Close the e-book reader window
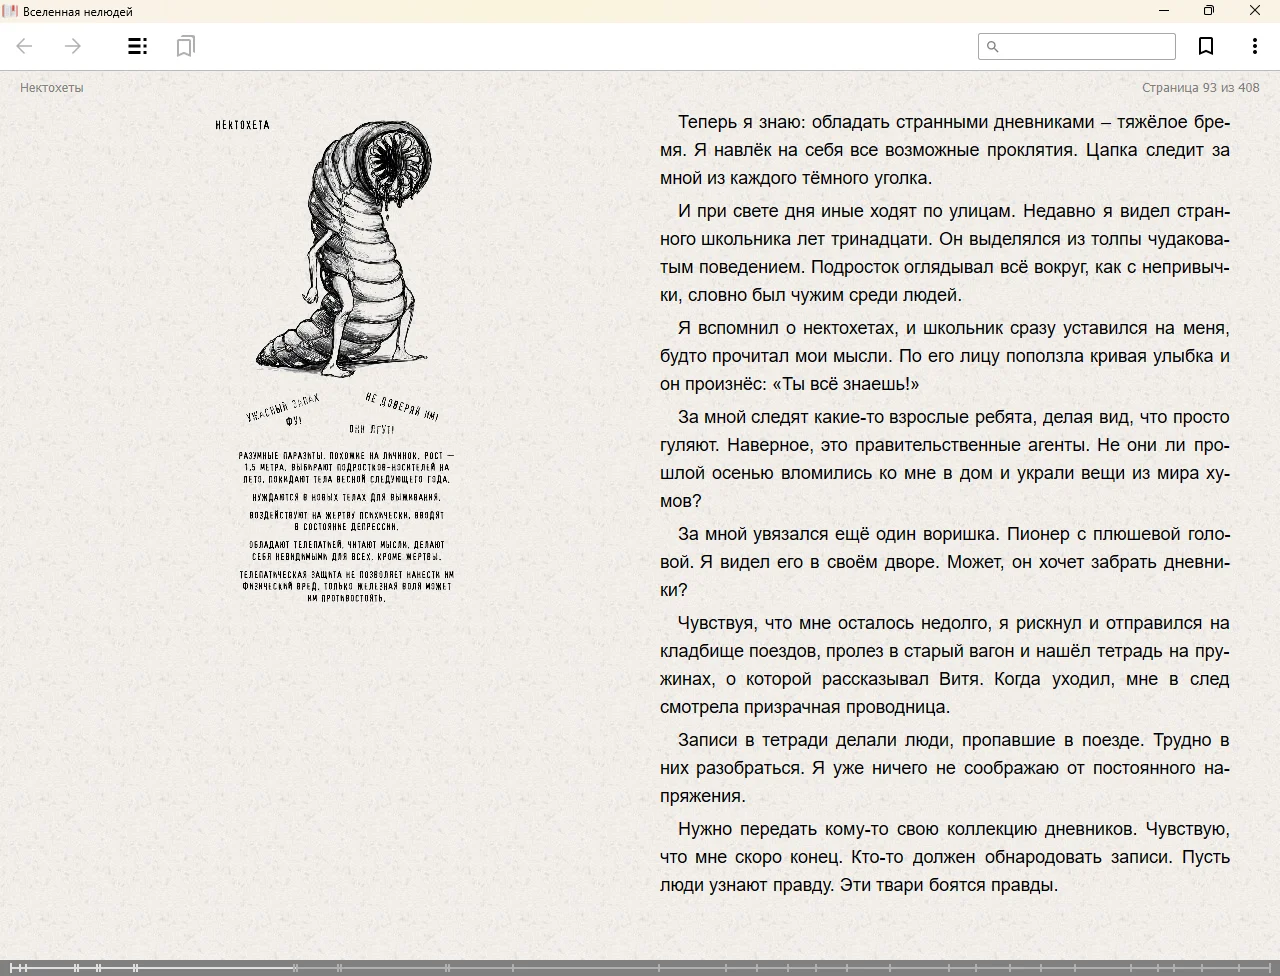The width and height of the screenshot is (1280, 976). 1255,11
